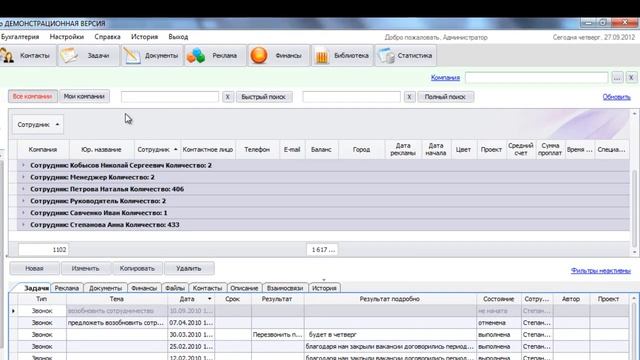Open the Фильтры неактивны link
Screen dimensions: 640x360
(x=600, y=271)
